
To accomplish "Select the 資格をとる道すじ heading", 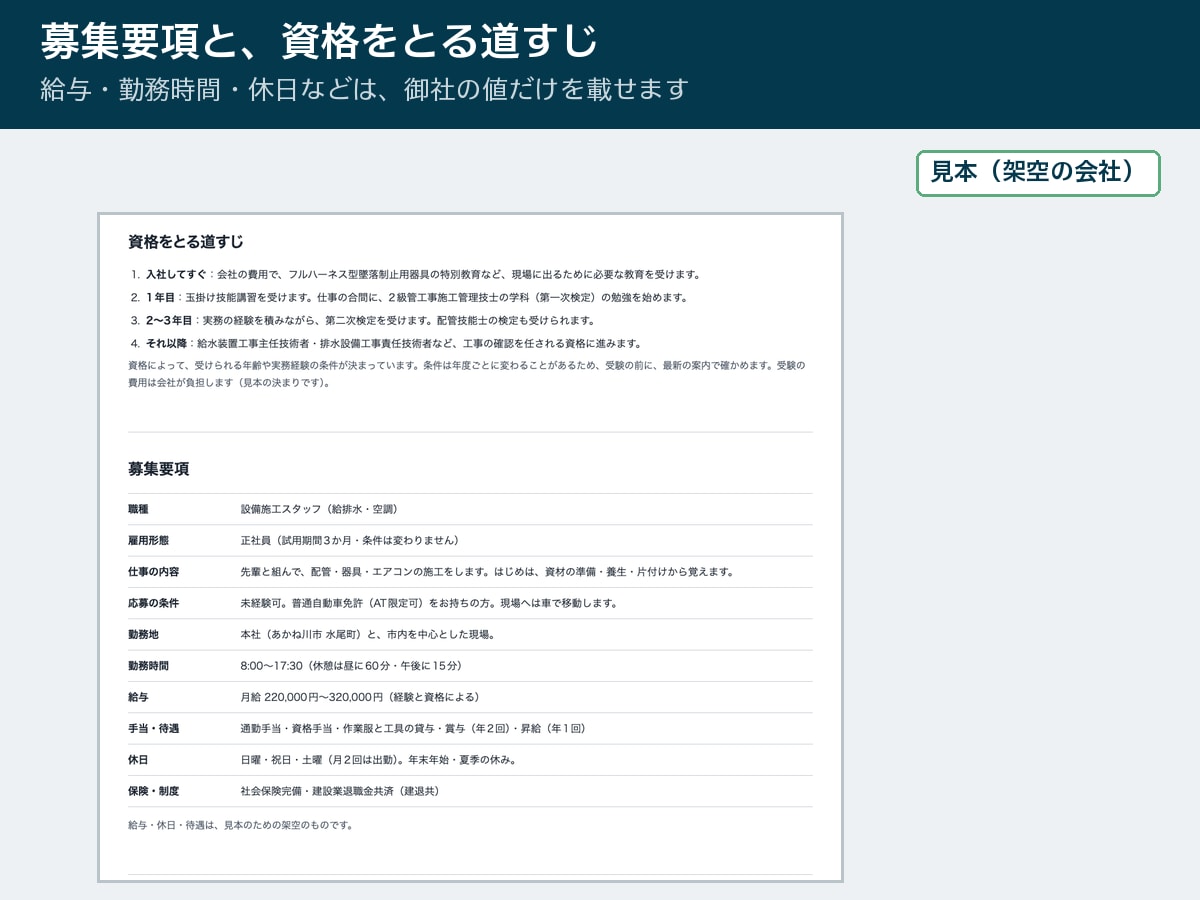I will point(186,242).
